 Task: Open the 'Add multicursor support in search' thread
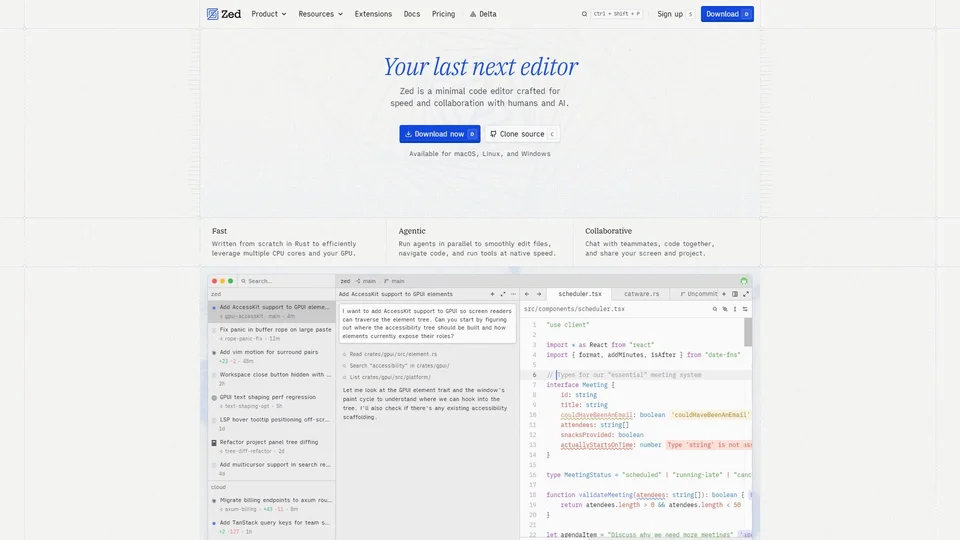(272, 469)
